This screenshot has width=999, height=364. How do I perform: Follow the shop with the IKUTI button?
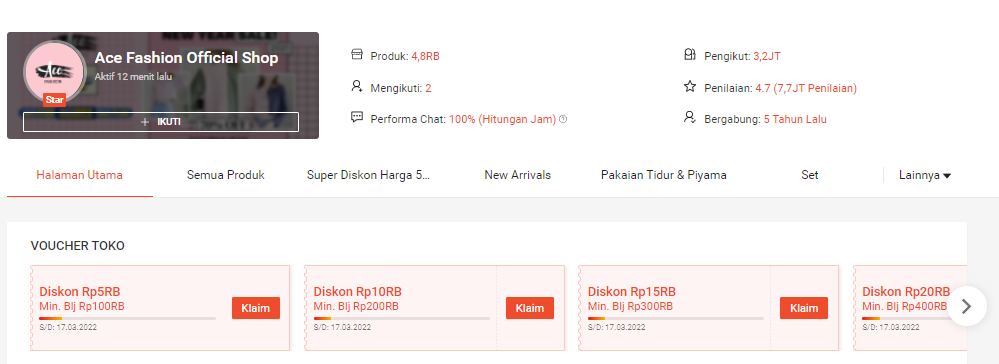161,122
